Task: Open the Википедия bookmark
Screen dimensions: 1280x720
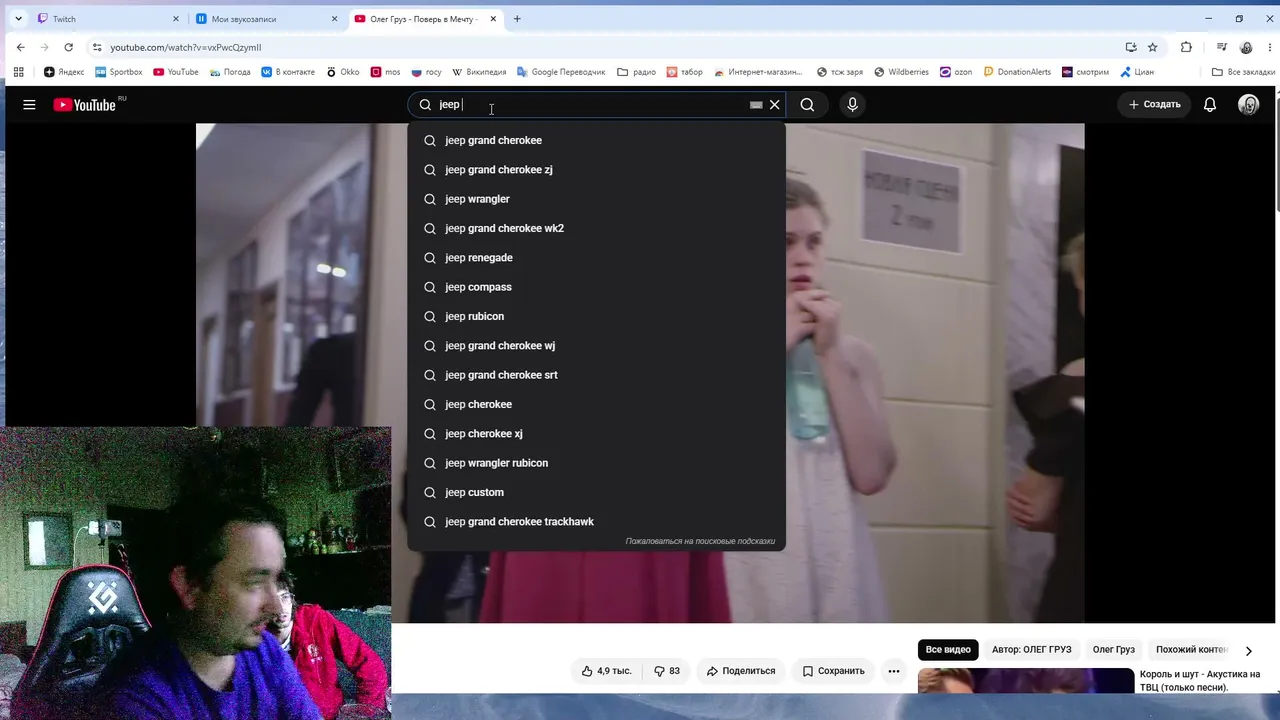Action: point(479,72)
